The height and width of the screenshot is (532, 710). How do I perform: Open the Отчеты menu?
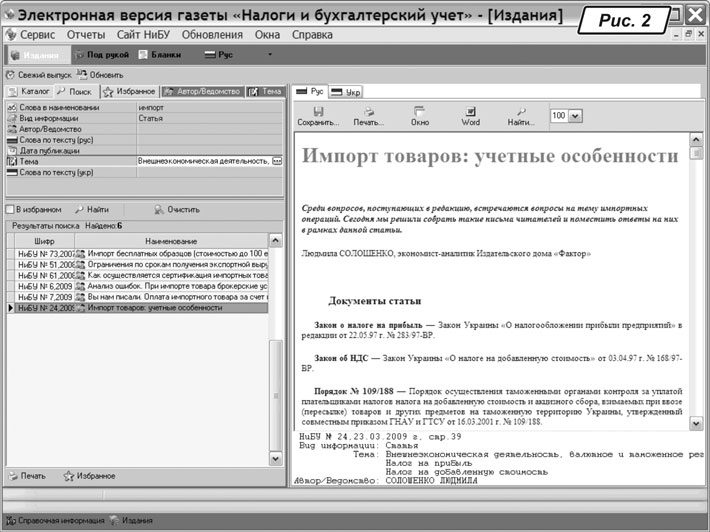click(86, 35)
